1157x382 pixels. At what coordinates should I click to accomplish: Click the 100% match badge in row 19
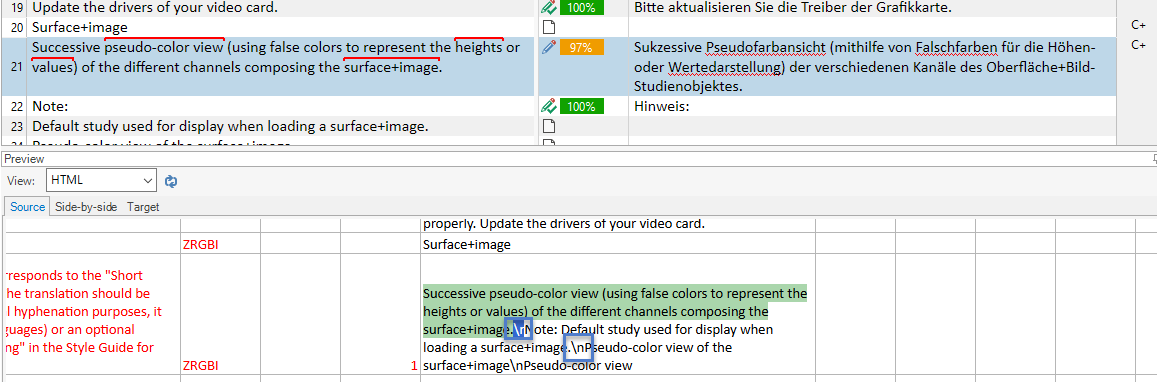[x=582, y=8]
